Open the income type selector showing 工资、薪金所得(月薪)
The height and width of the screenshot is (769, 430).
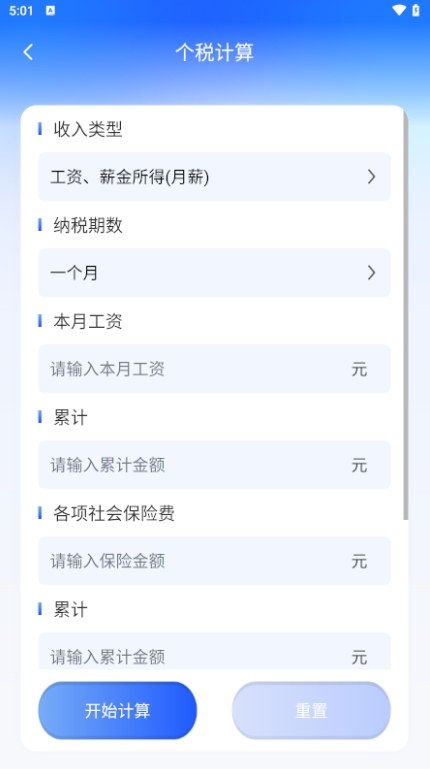click(x=214, y=177)
